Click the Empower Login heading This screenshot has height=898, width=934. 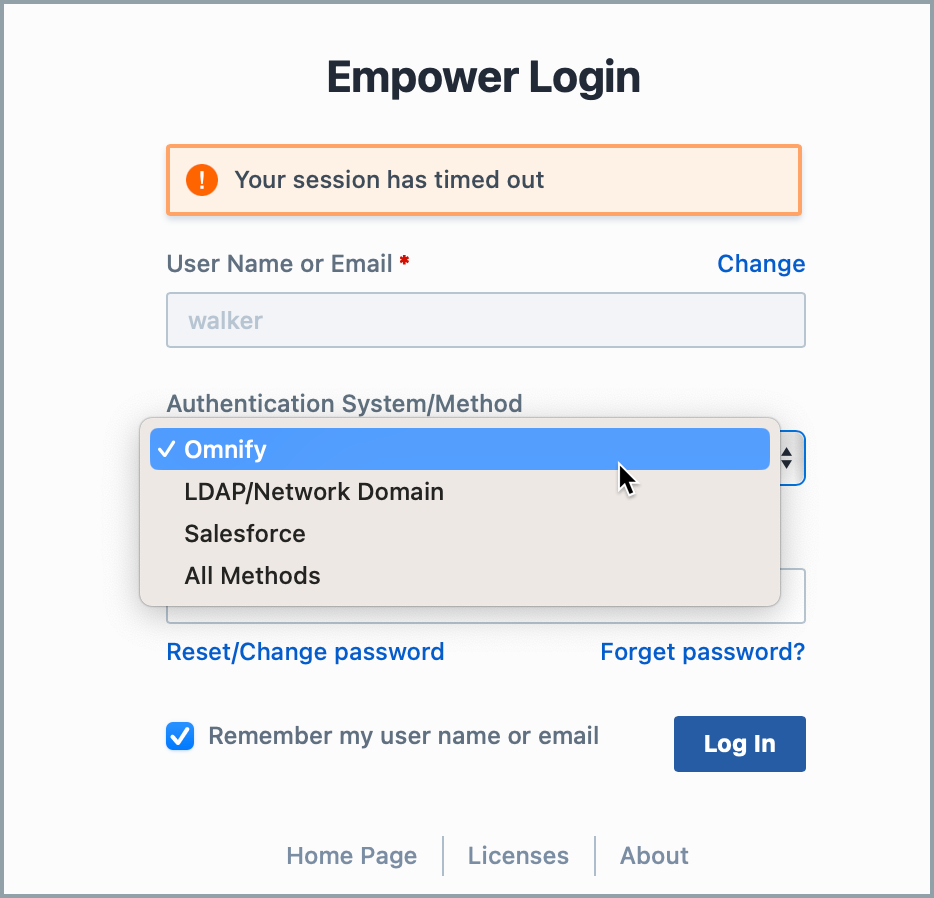pos(484,76)
